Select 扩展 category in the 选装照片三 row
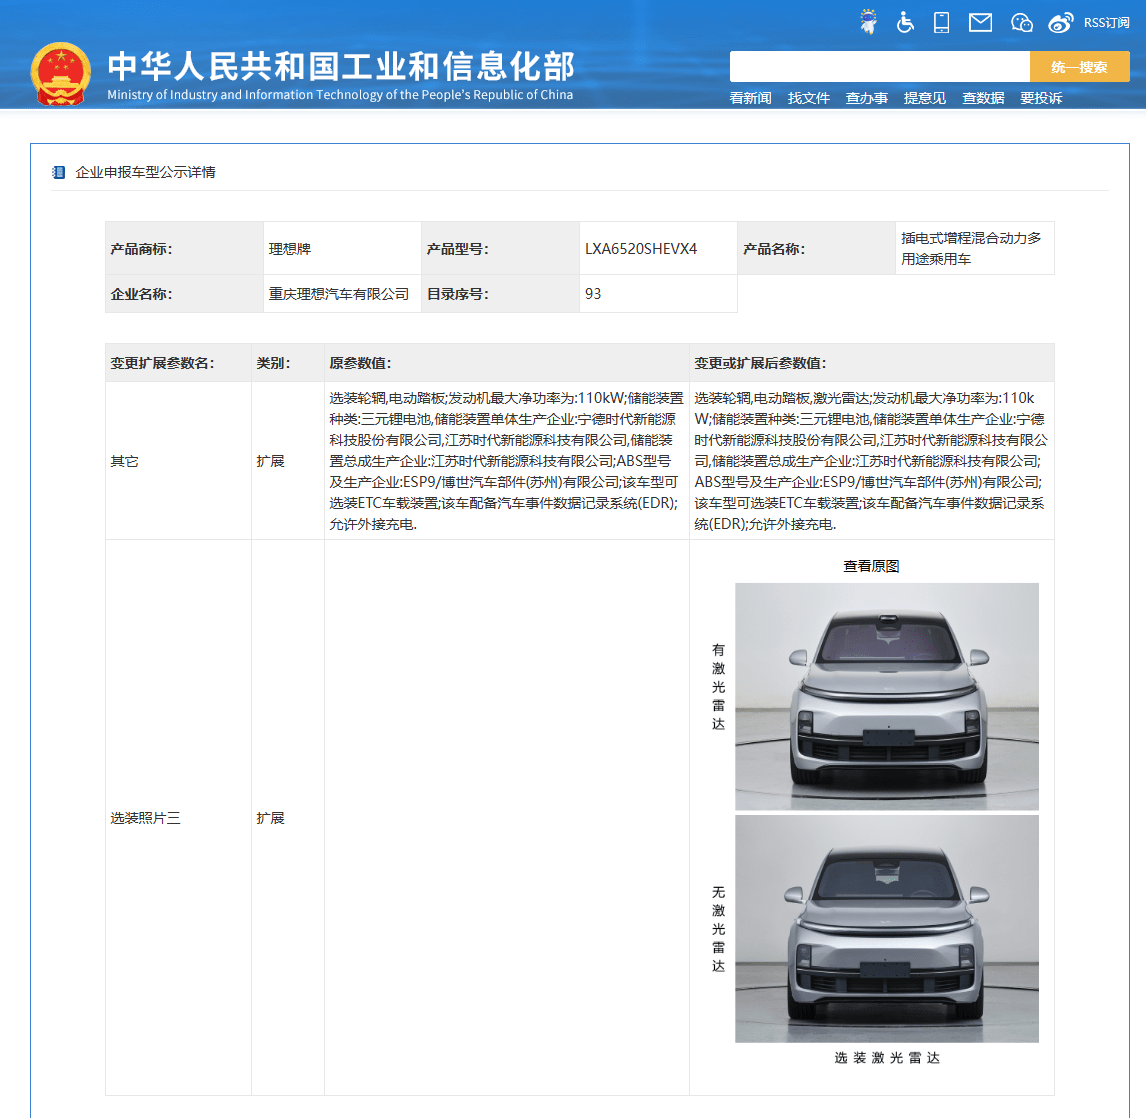Screen dimensions: 1146x1118 point(270,818)
